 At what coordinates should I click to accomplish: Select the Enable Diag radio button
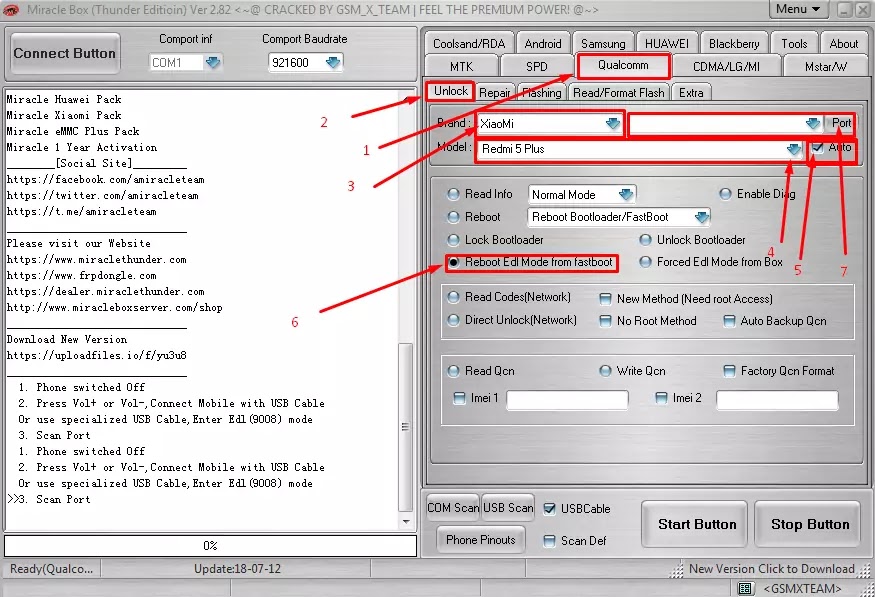tap(725, 194)
